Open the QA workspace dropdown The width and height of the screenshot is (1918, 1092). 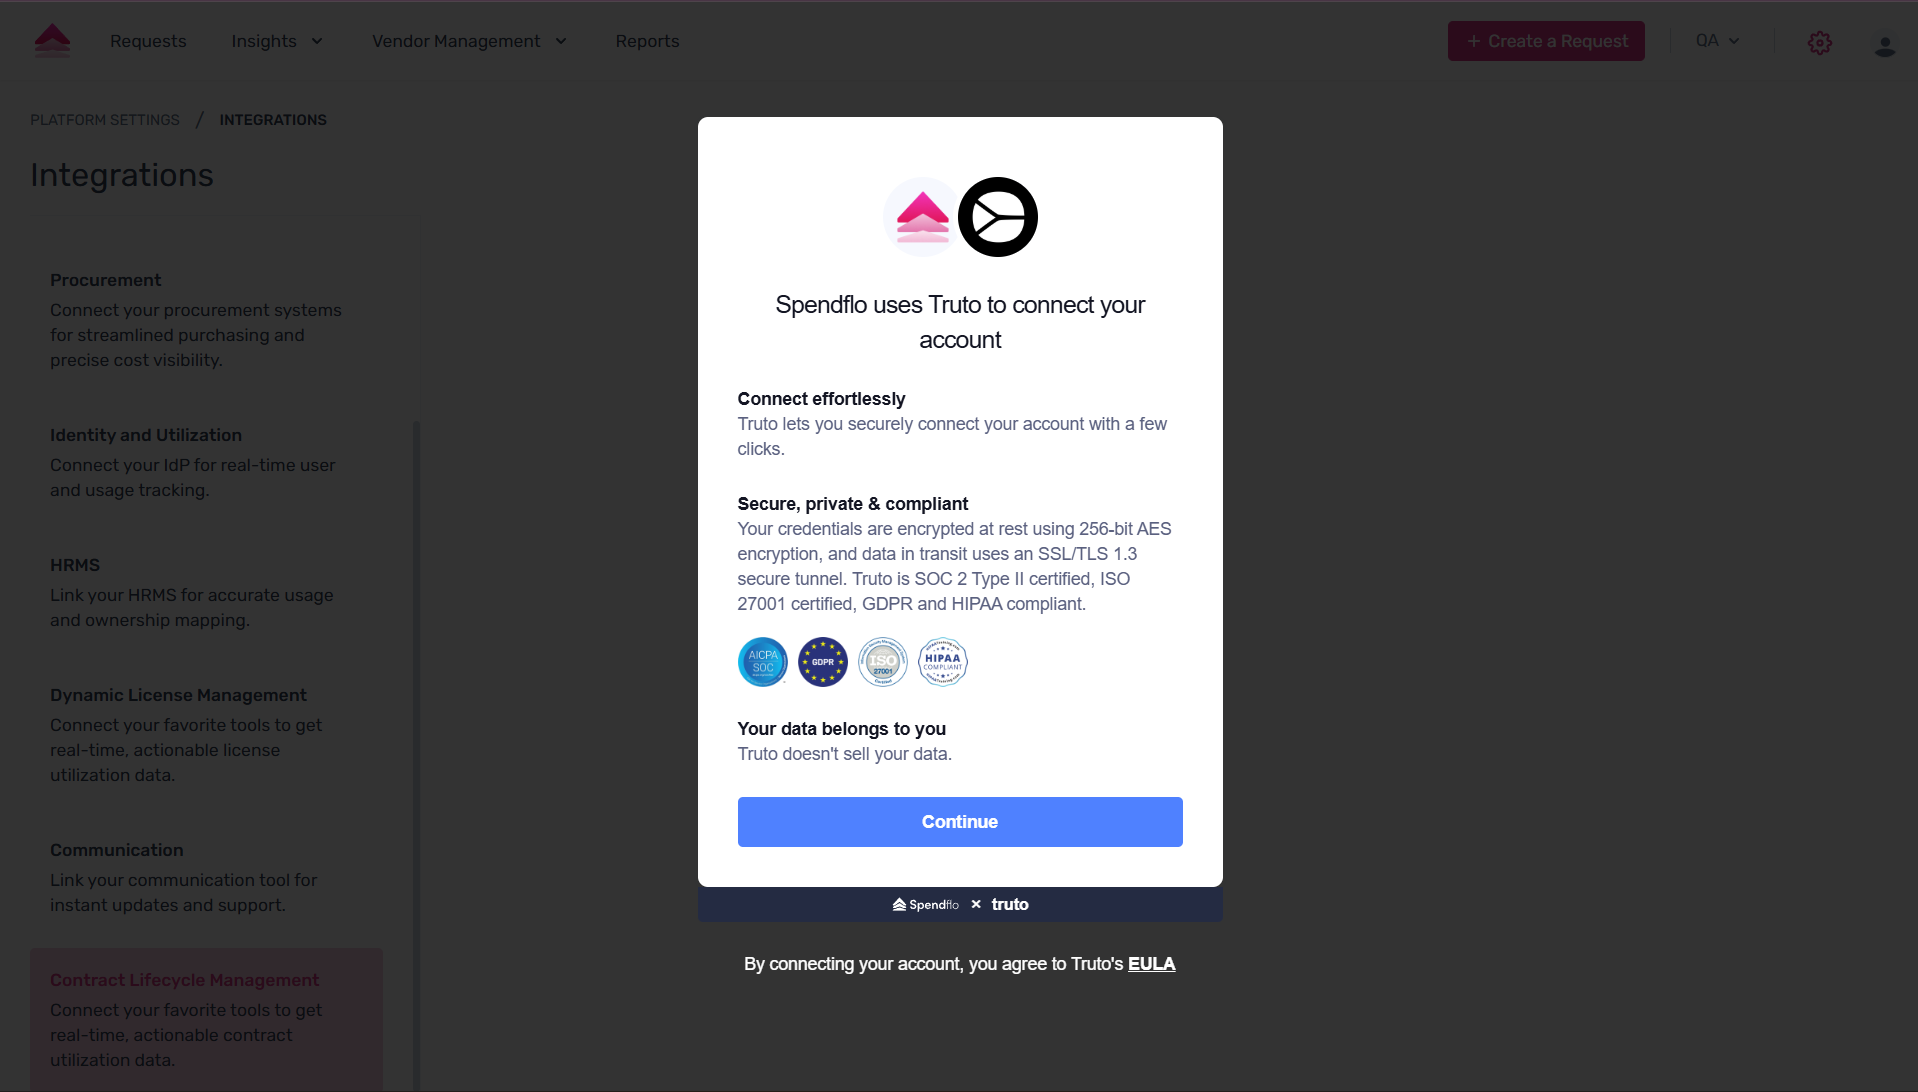[x=1717, y=41]
